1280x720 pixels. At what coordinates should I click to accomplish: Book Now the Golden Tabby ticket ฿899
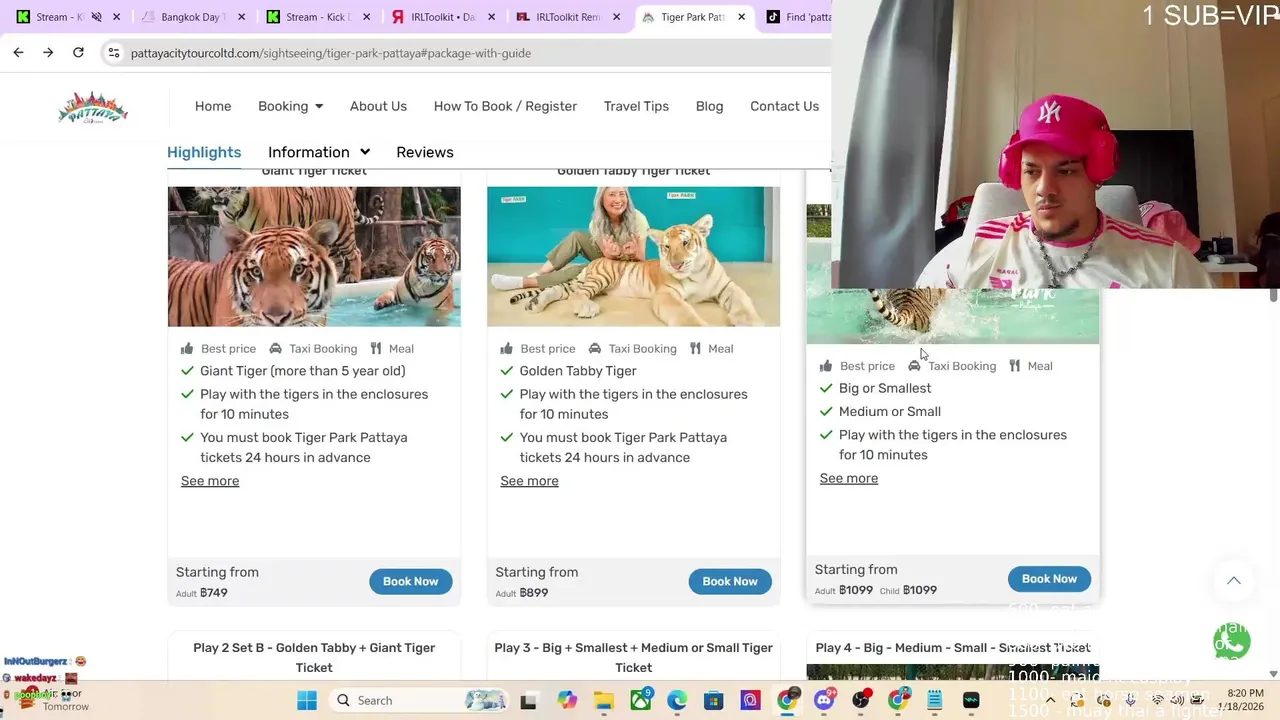tap(730, 581)
